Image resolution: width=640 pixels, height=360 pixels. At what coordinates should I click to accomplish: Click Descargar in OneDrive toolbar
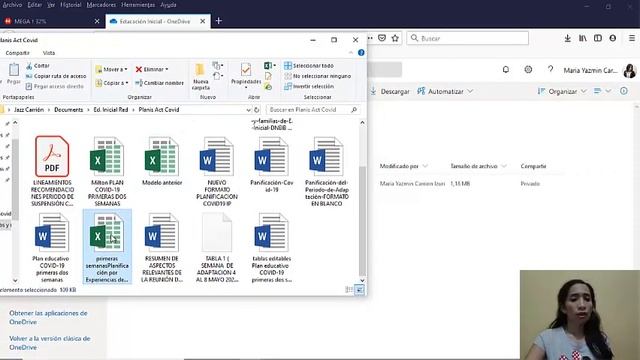pos(390,91)
